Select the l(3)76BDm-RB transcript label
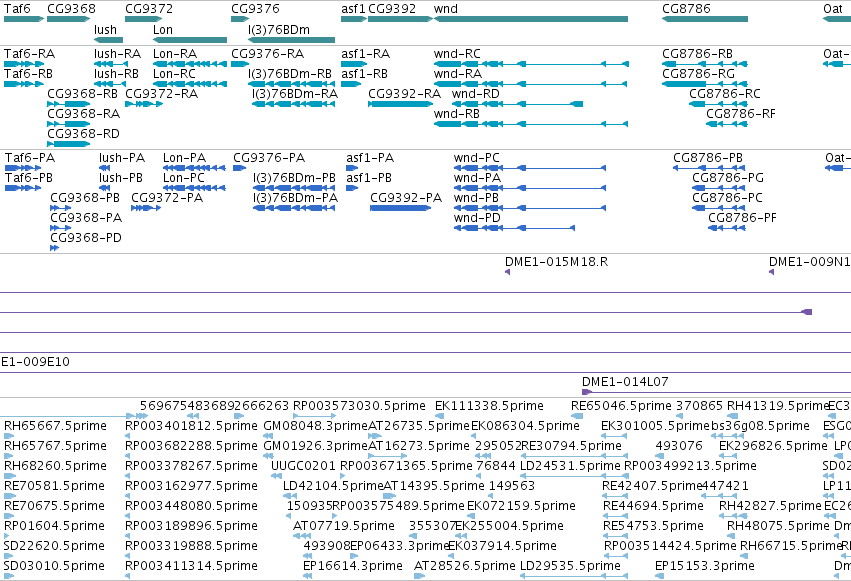 pos(290,74)
